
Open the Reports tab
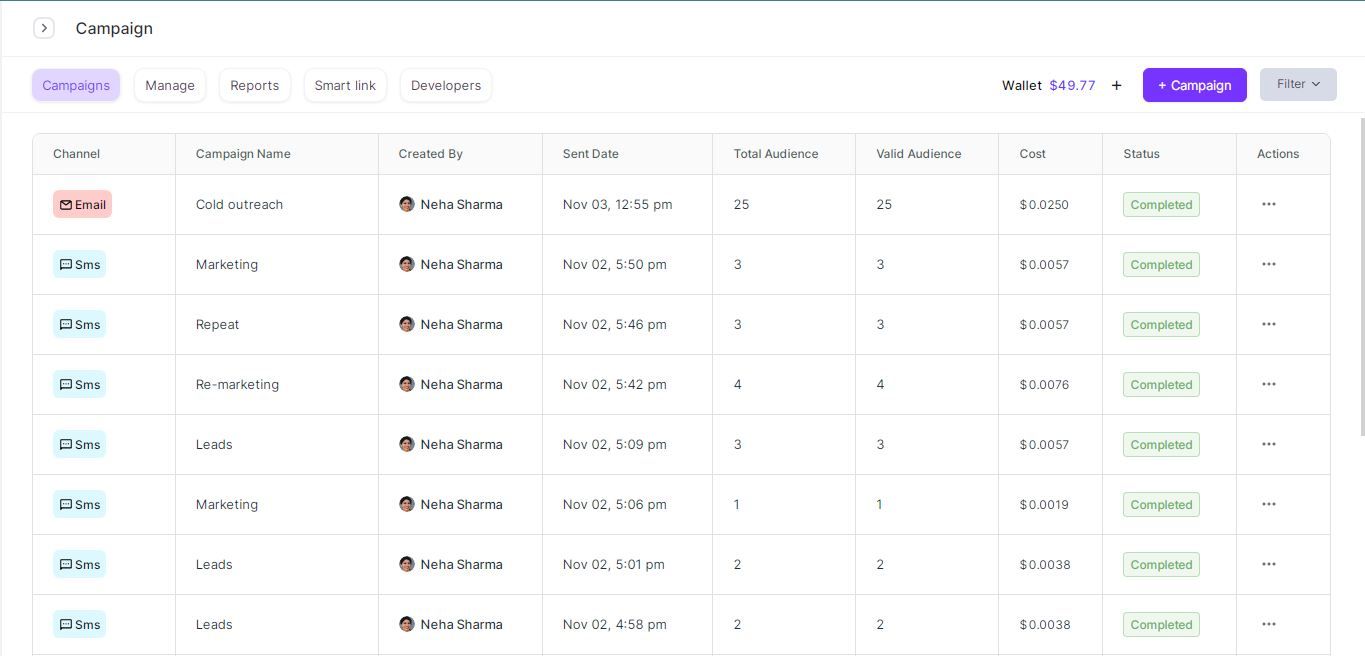[254, 85]
